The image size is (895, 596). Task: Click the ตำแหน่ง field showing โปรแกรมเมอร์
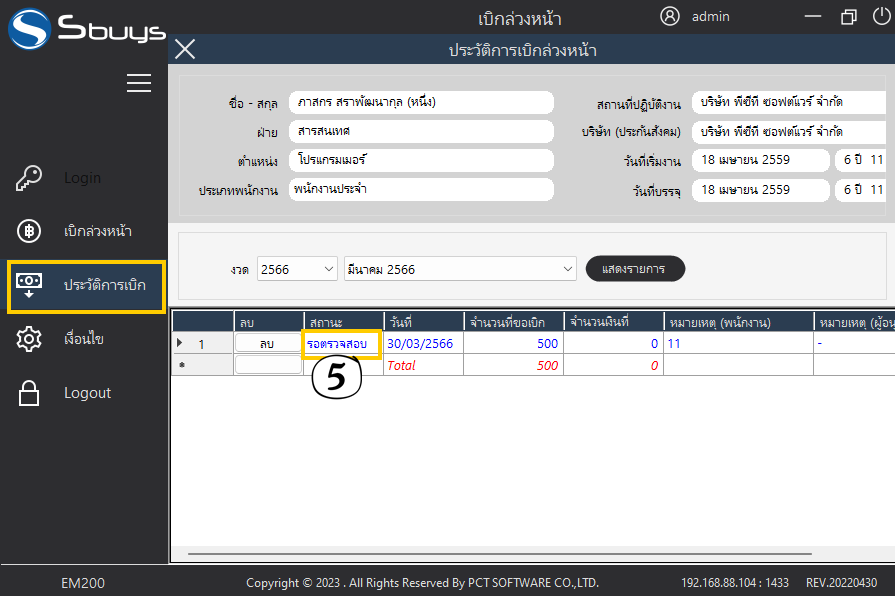pos(420,160)
